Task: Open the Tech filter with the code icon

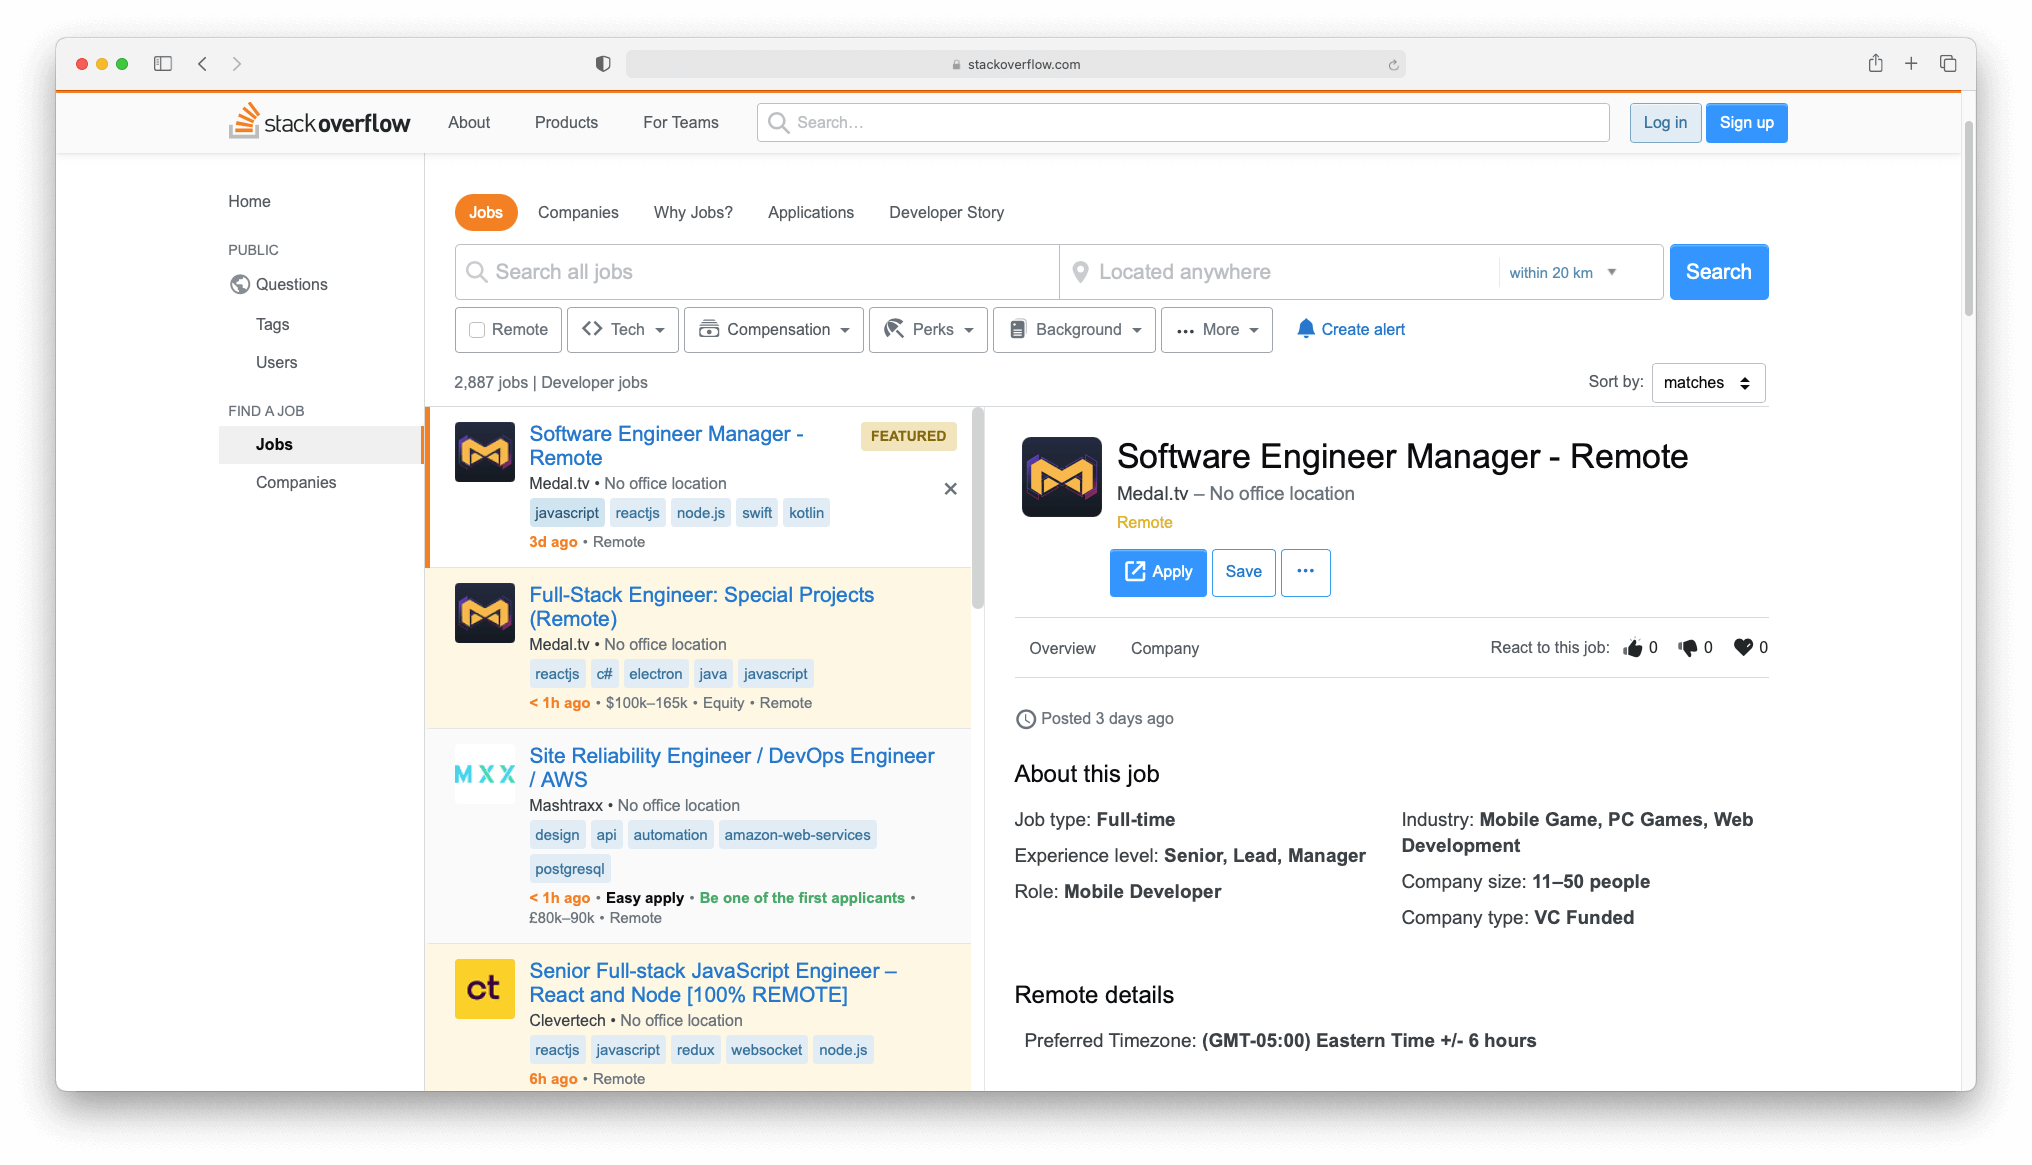Action: click(x=622, y=329)
